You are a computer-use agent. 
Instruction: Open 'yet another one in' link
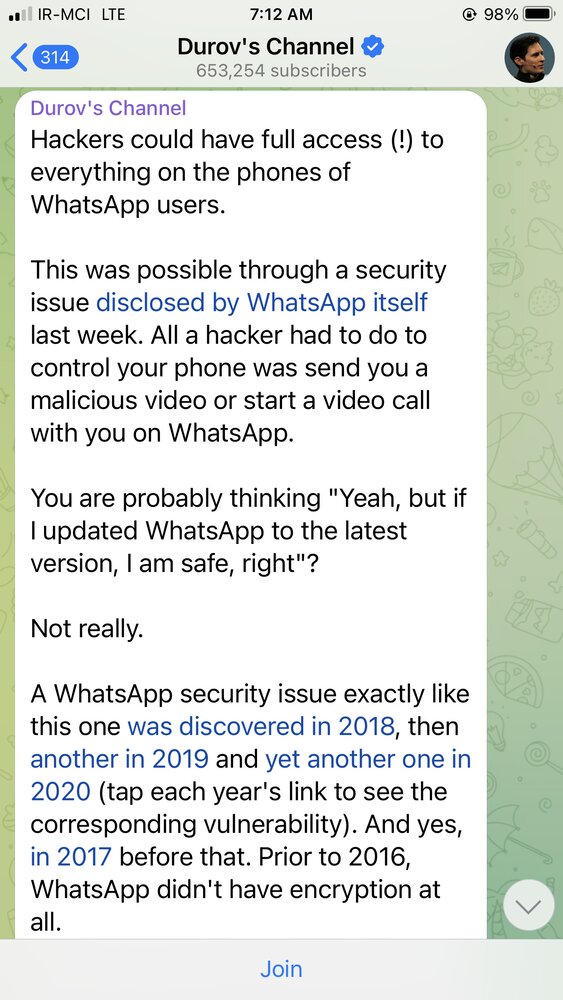point(368,759)
